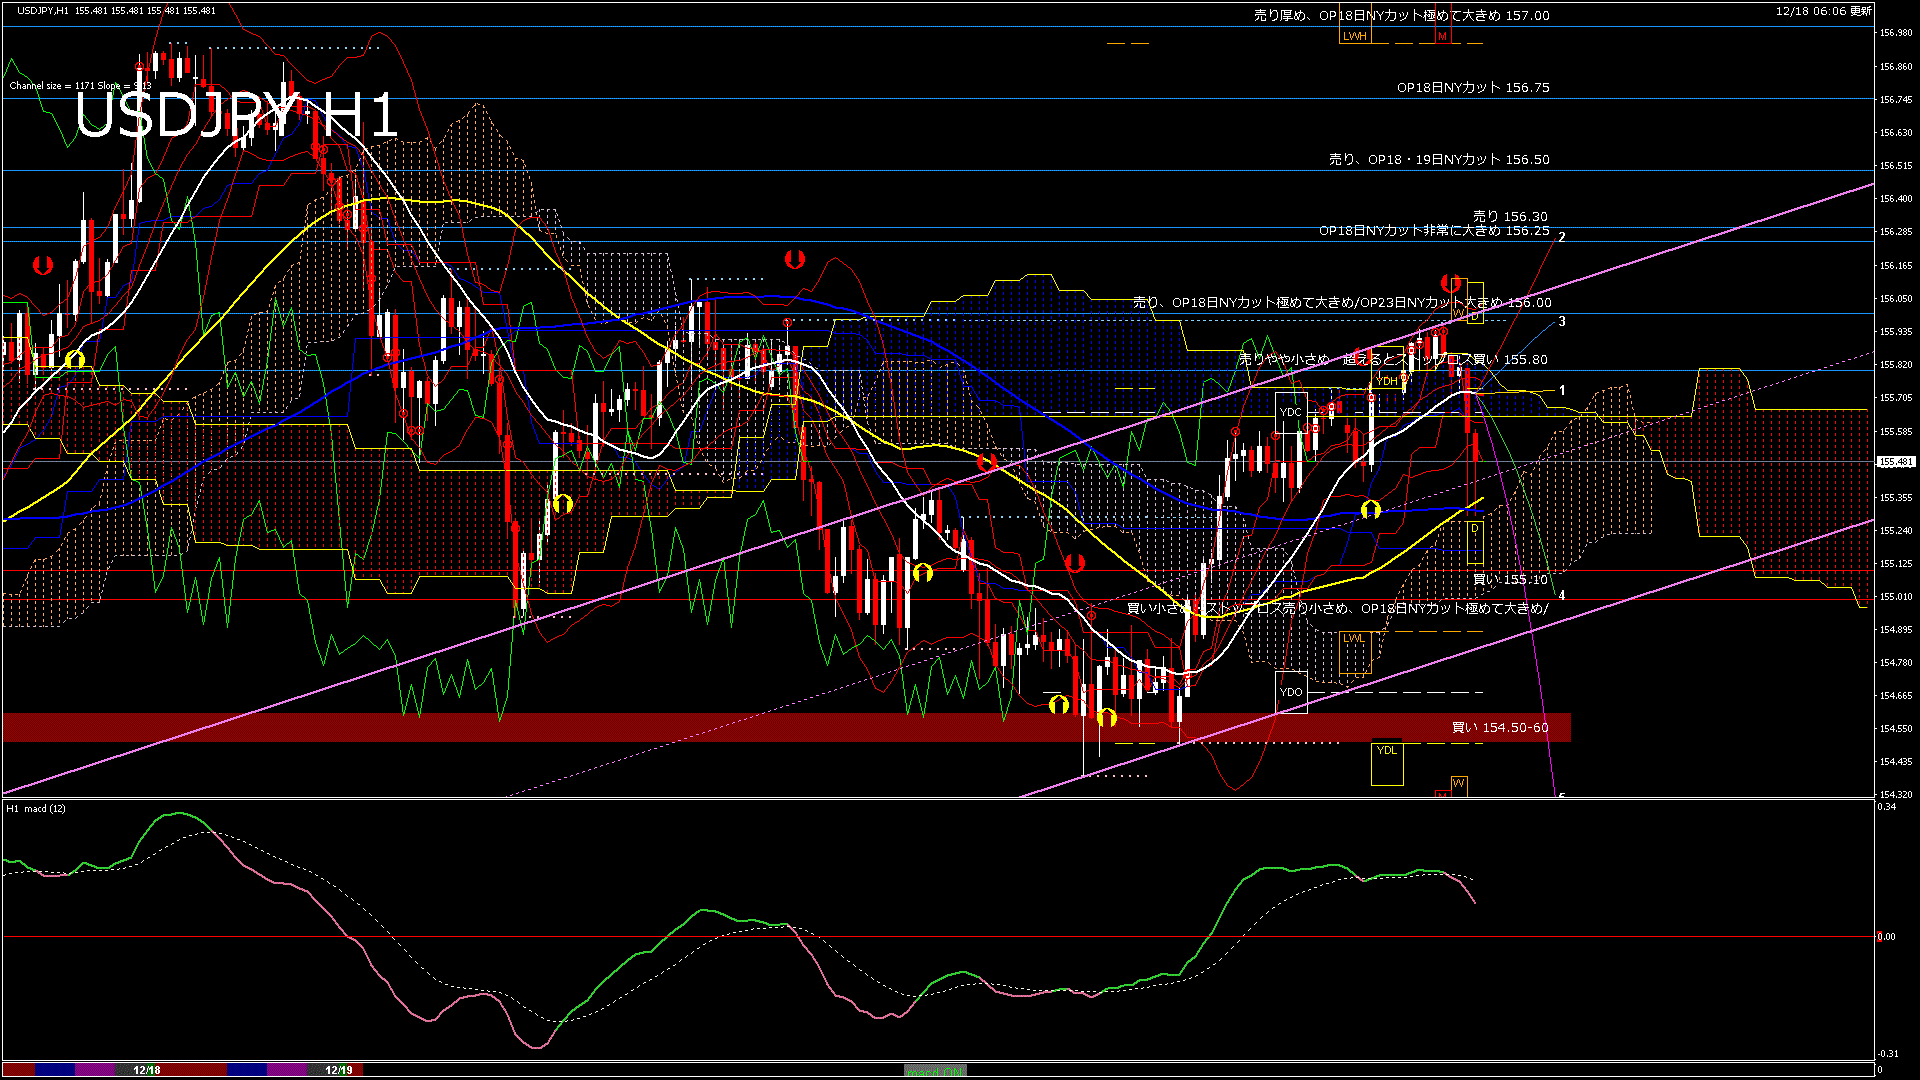Toggle the macd ON button
The height and width of the screenshot is (1080, 1920).
click(x=935, y=1071)
